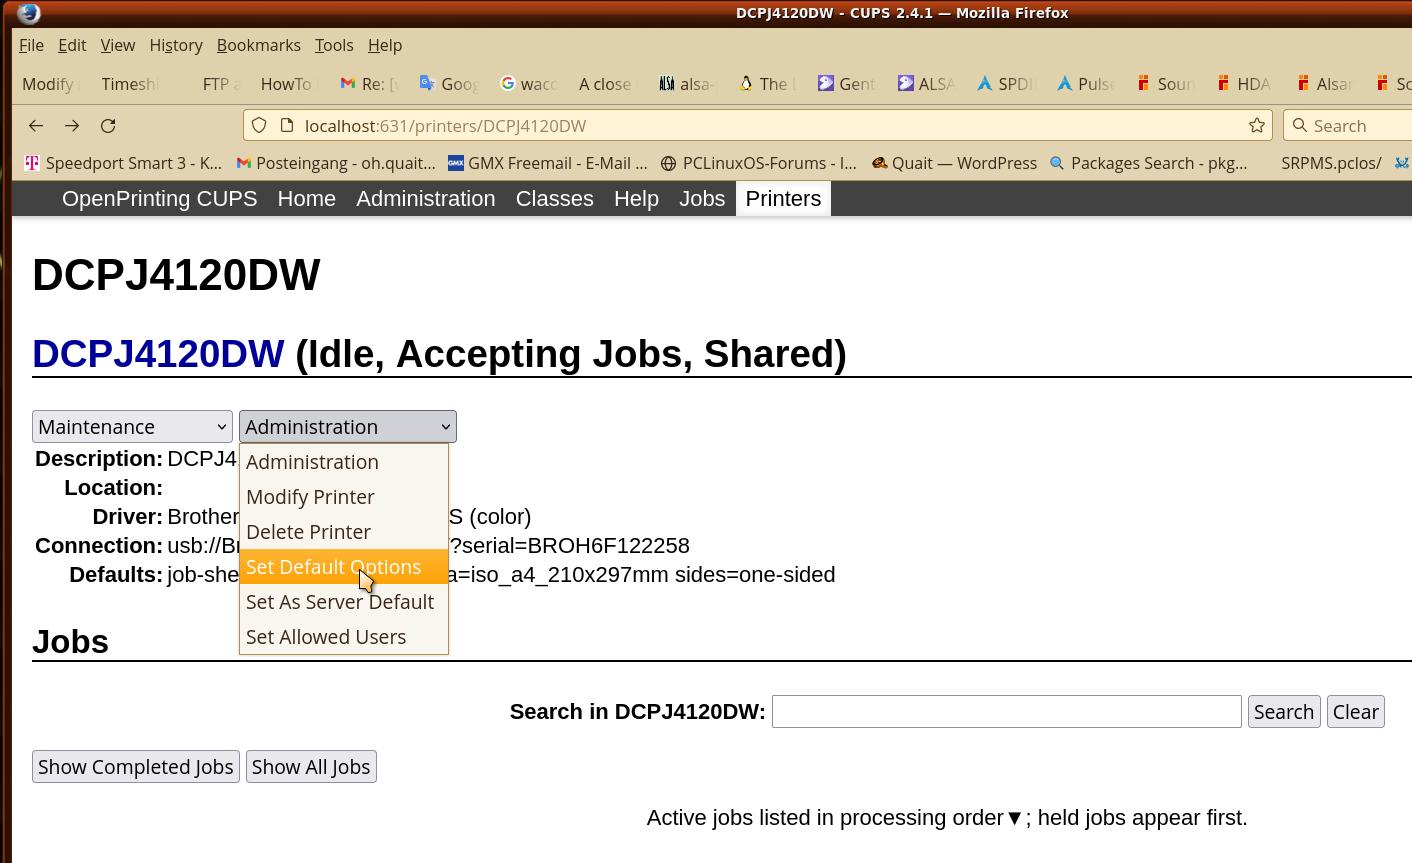Go to the CUPS Administration page
The image size is (1412, 863).
(x=425, y=199)
